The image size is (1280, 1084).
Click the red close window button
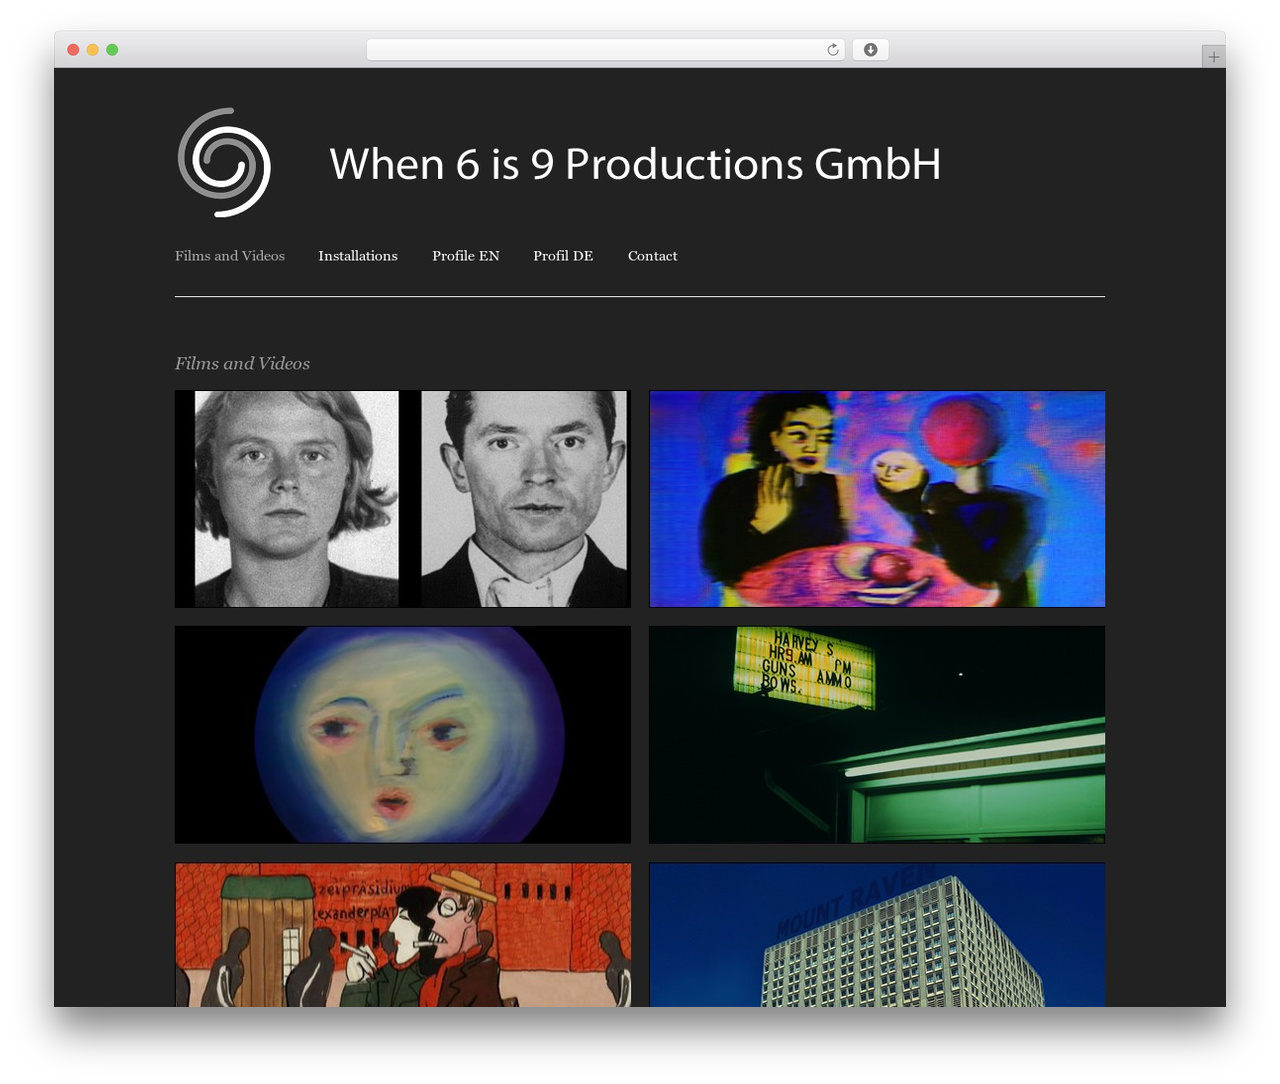click(x=73, y=50)
